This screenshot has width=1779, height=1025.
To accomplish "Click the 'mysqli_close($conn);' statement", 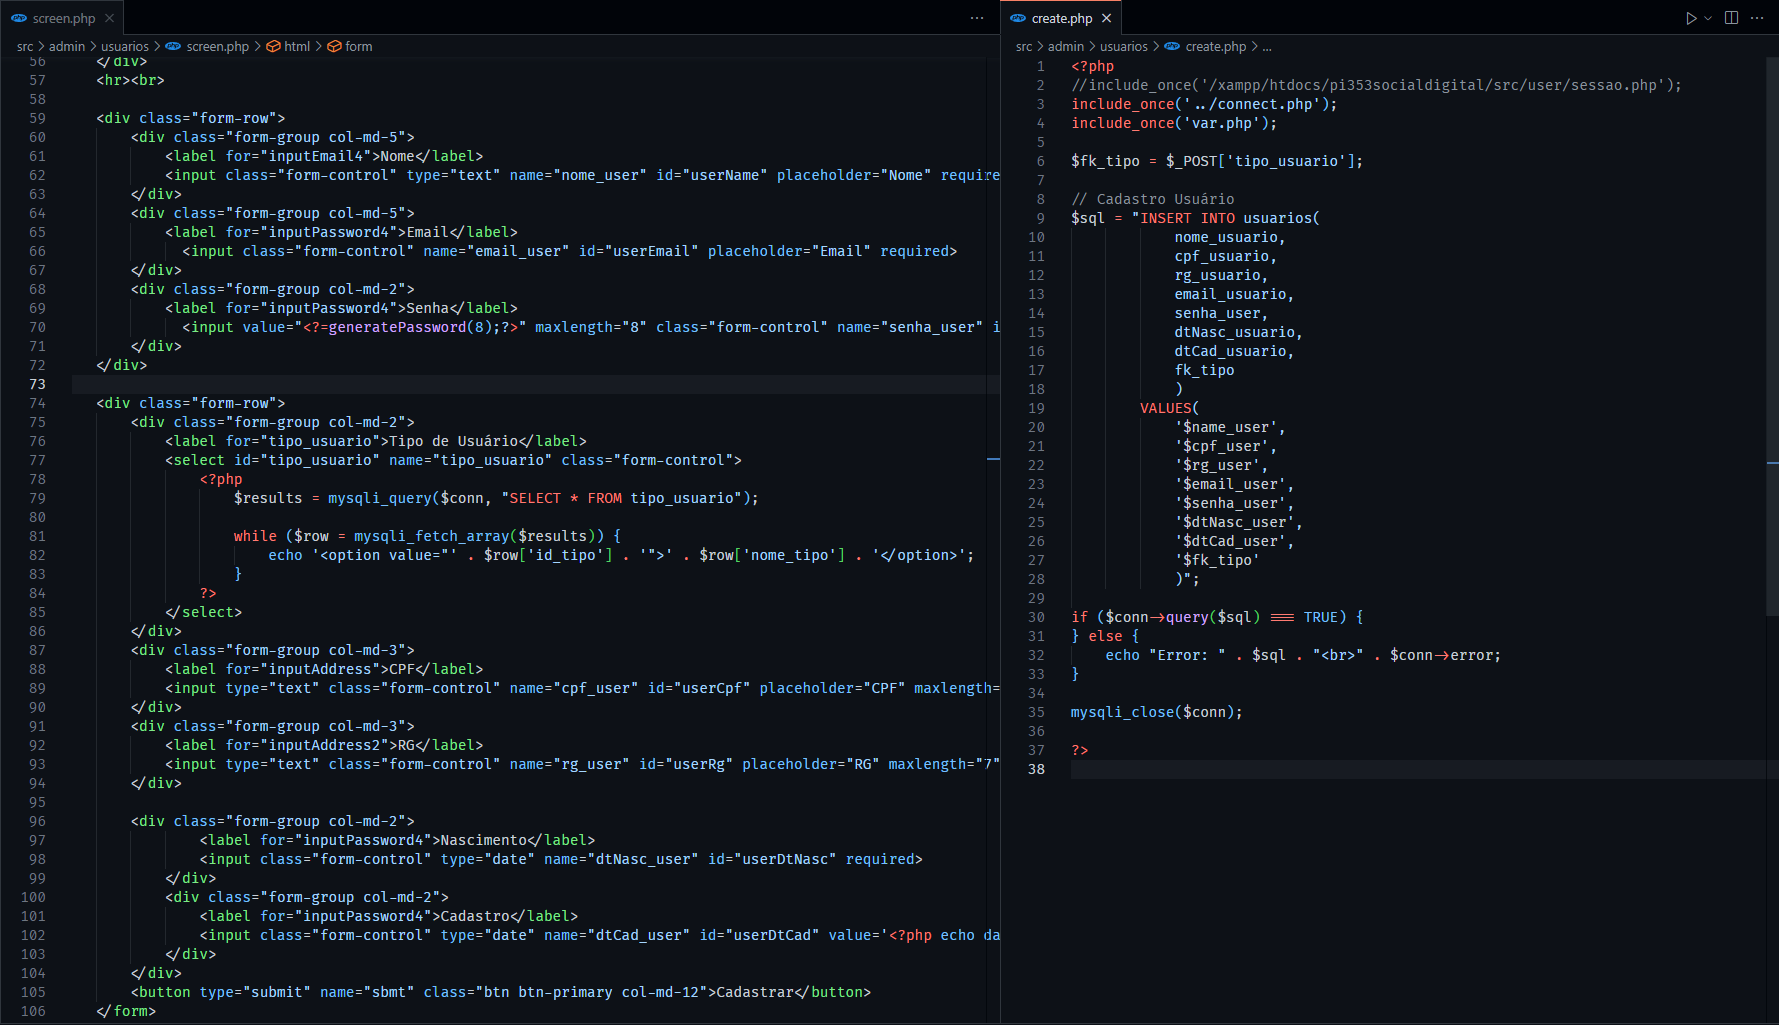I will pos(1157,712).
